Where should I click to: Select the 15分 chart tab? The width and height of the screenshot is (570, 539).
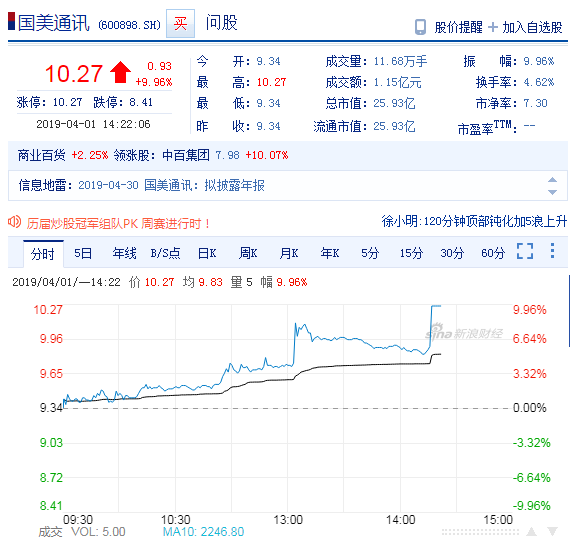412,253
